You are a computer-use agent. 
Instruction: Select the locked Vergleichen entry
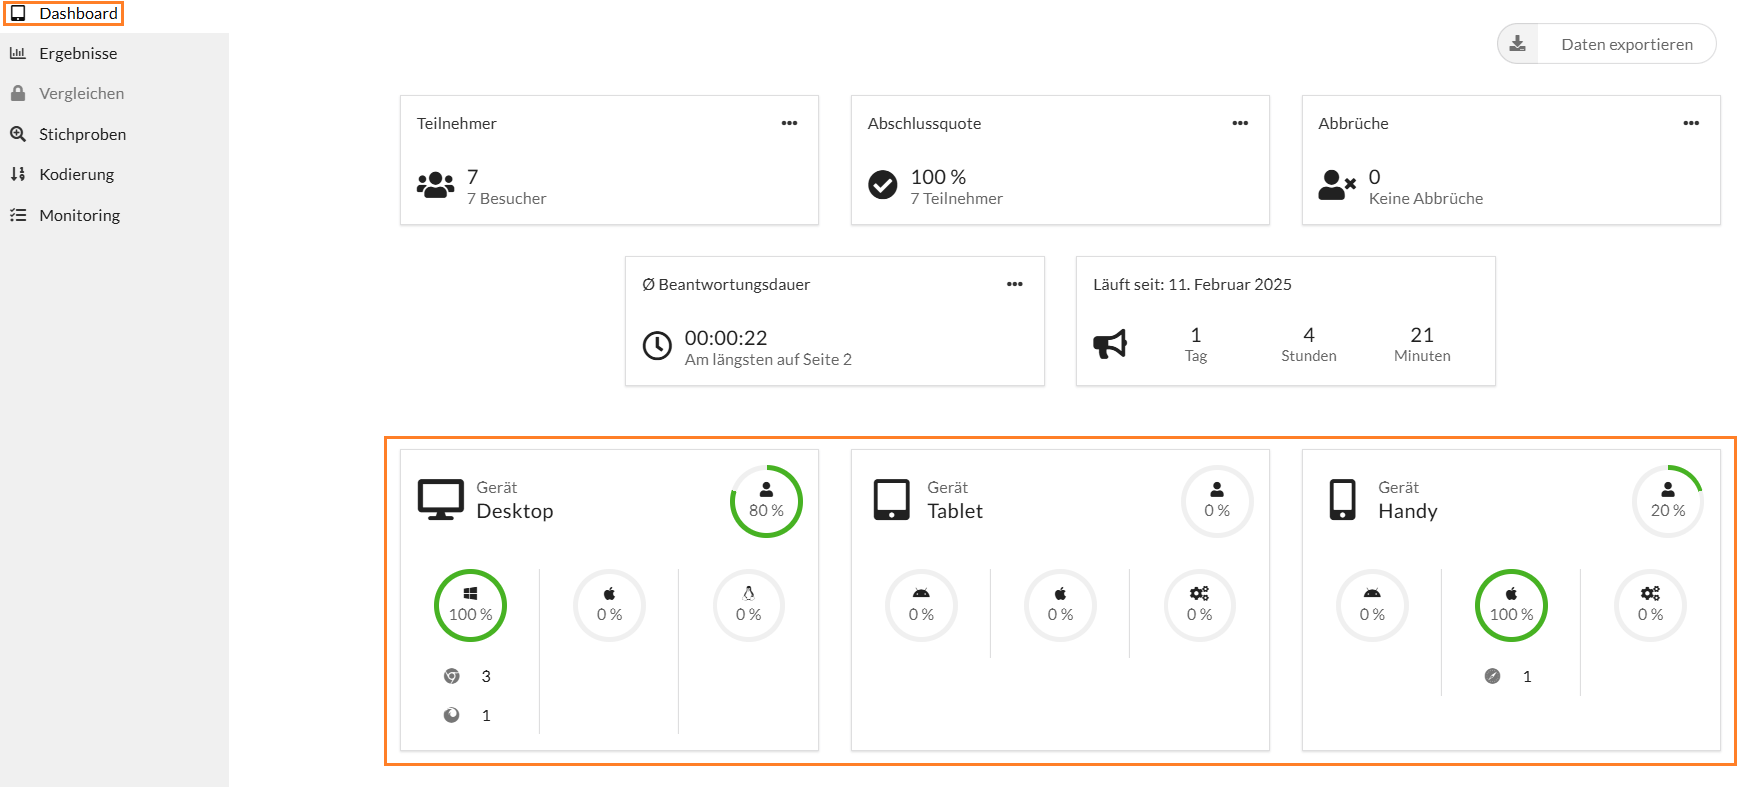pyautogui.click(x=81, y=94)
